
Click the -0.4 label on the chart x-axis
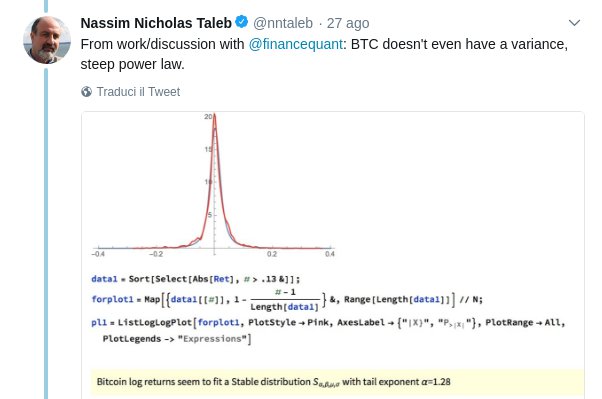[98, 254]
